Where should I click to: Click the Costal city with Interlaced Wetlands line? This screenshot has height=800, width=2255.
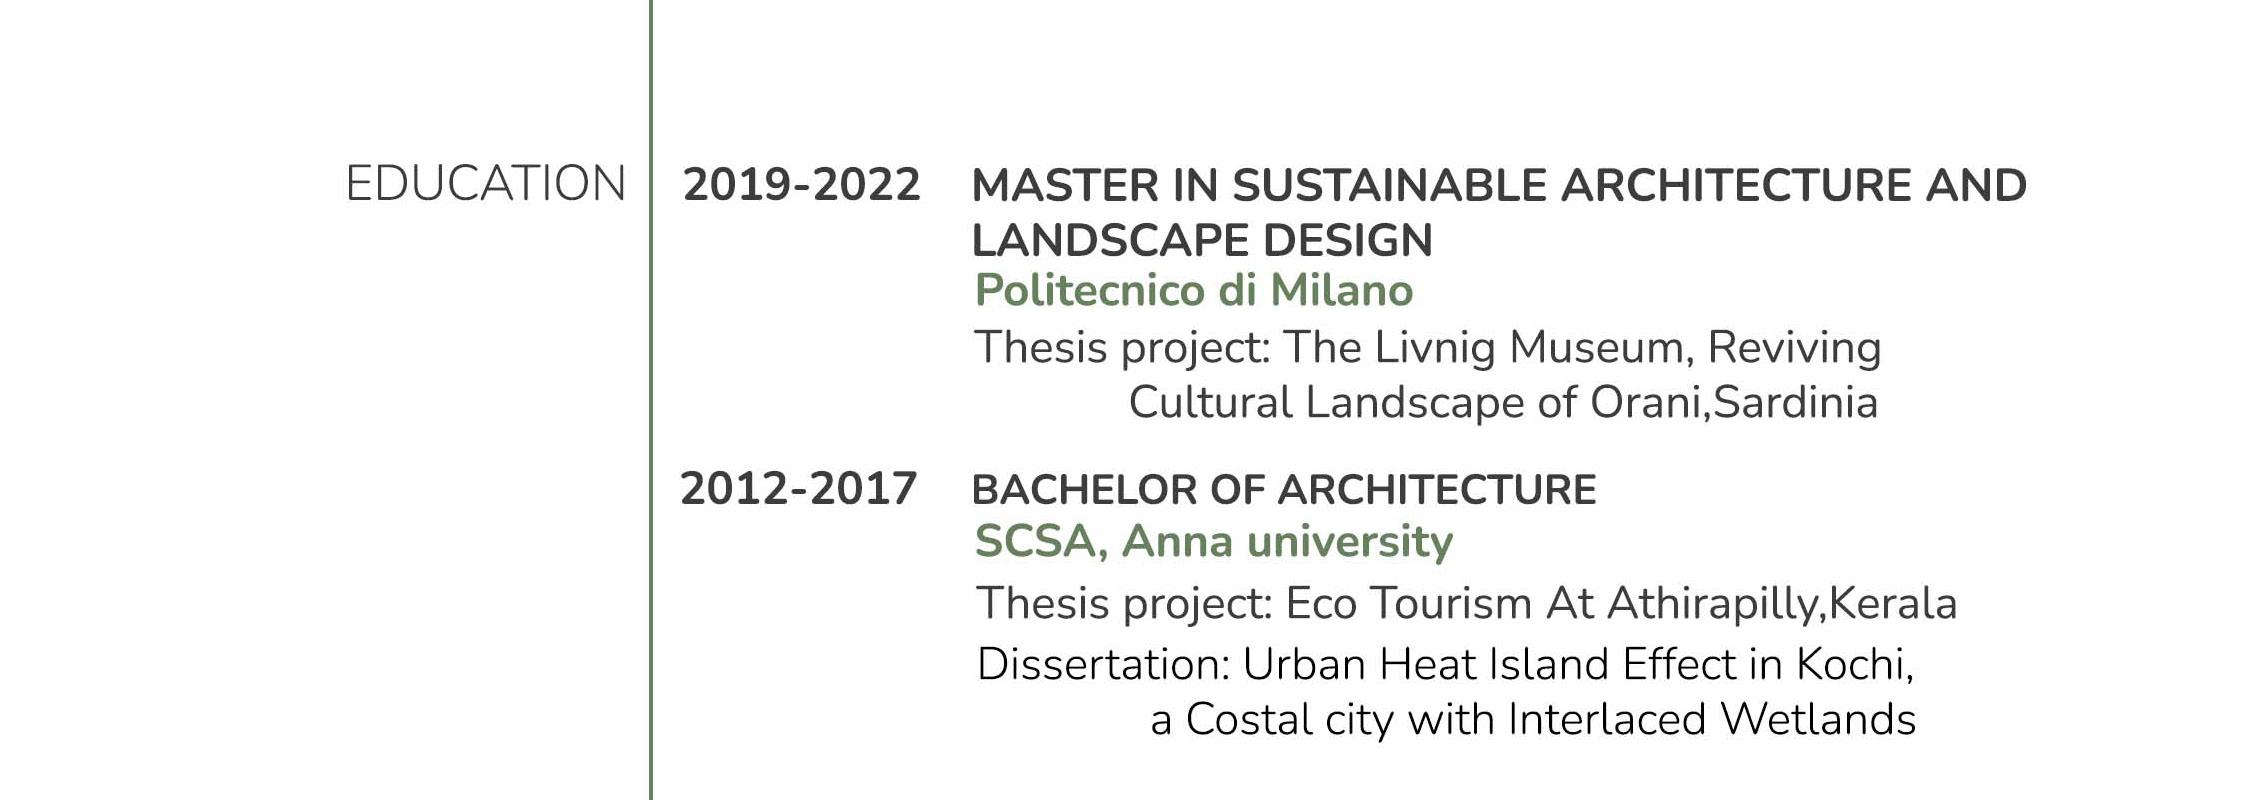click(1533, 720)
